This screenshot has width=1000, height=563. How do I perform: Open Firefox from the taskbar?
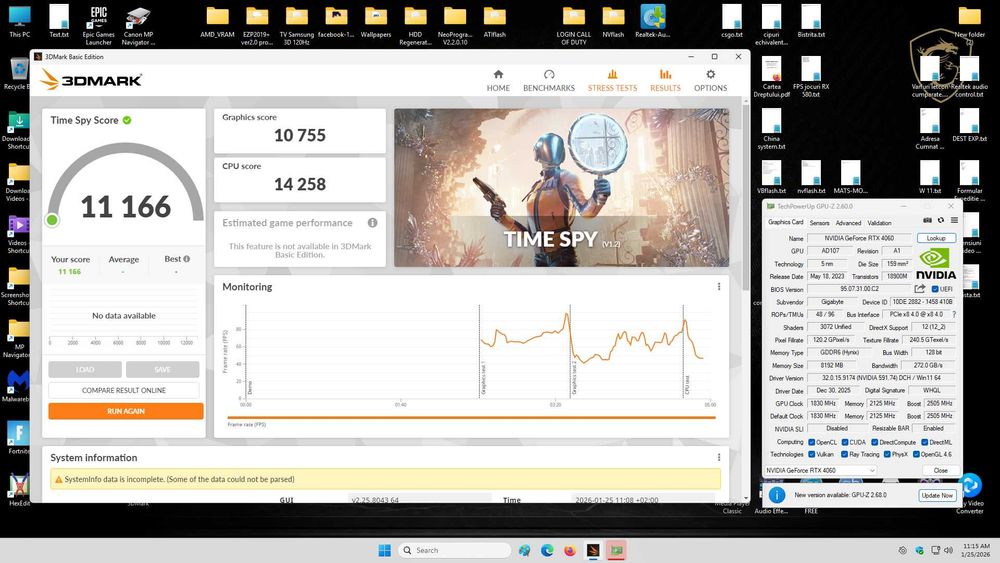pyautogui.click(x=570, y=550)
